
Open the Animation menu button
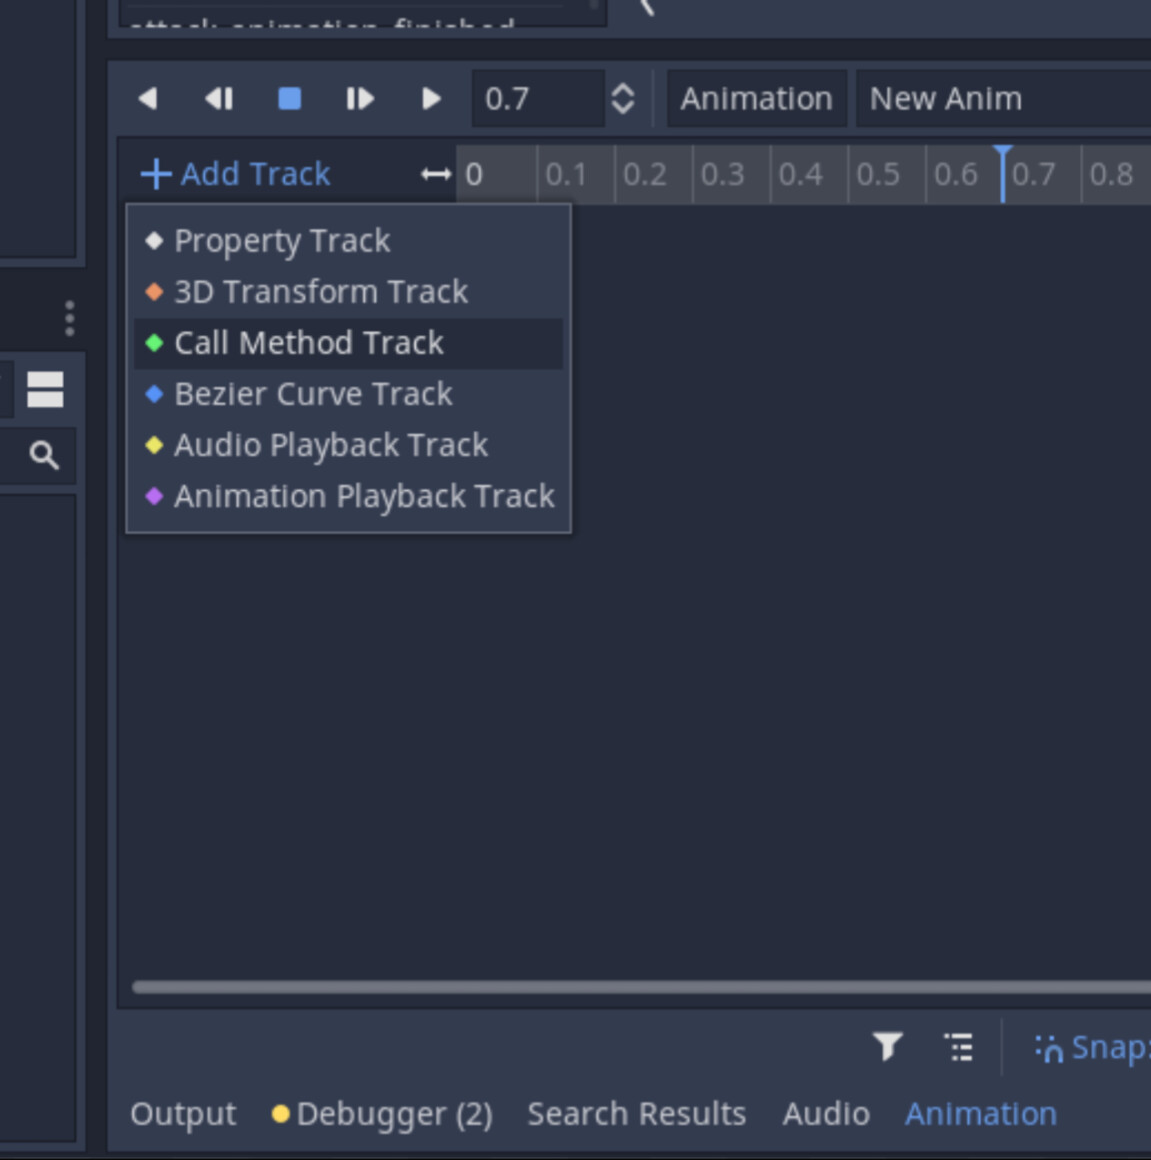click(x=756, y=98)
